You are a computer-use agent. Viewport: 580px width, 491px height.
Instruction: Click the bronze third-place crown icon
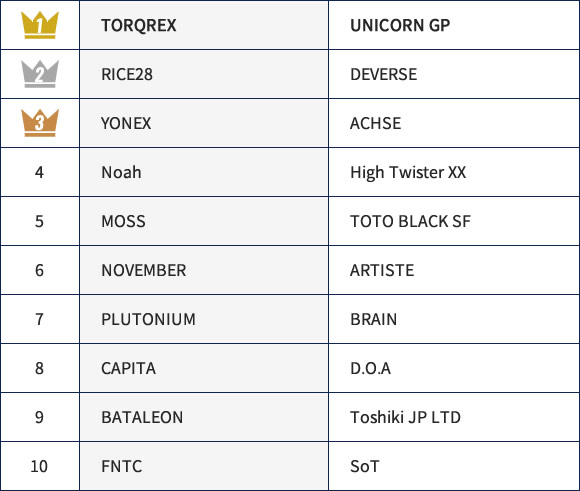[x=40, y=123]
